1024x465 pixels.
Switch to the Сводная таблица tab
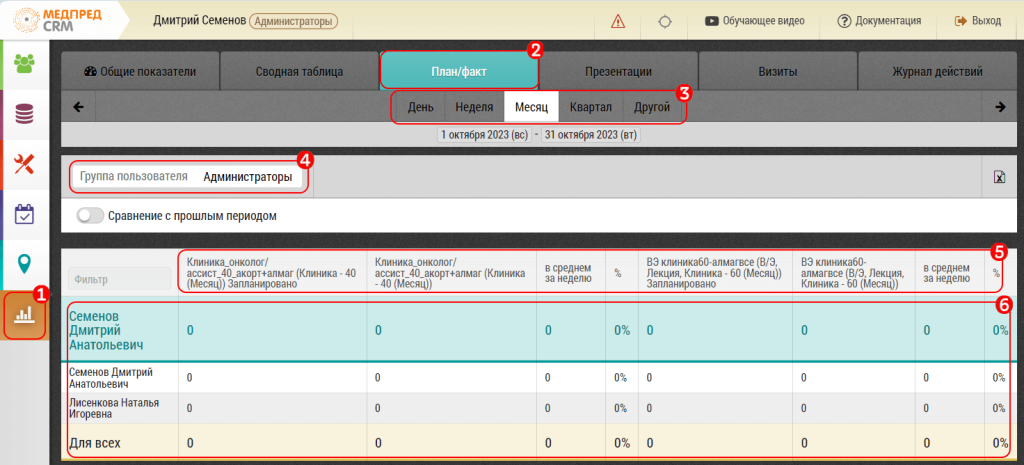[x=299, y=72]
